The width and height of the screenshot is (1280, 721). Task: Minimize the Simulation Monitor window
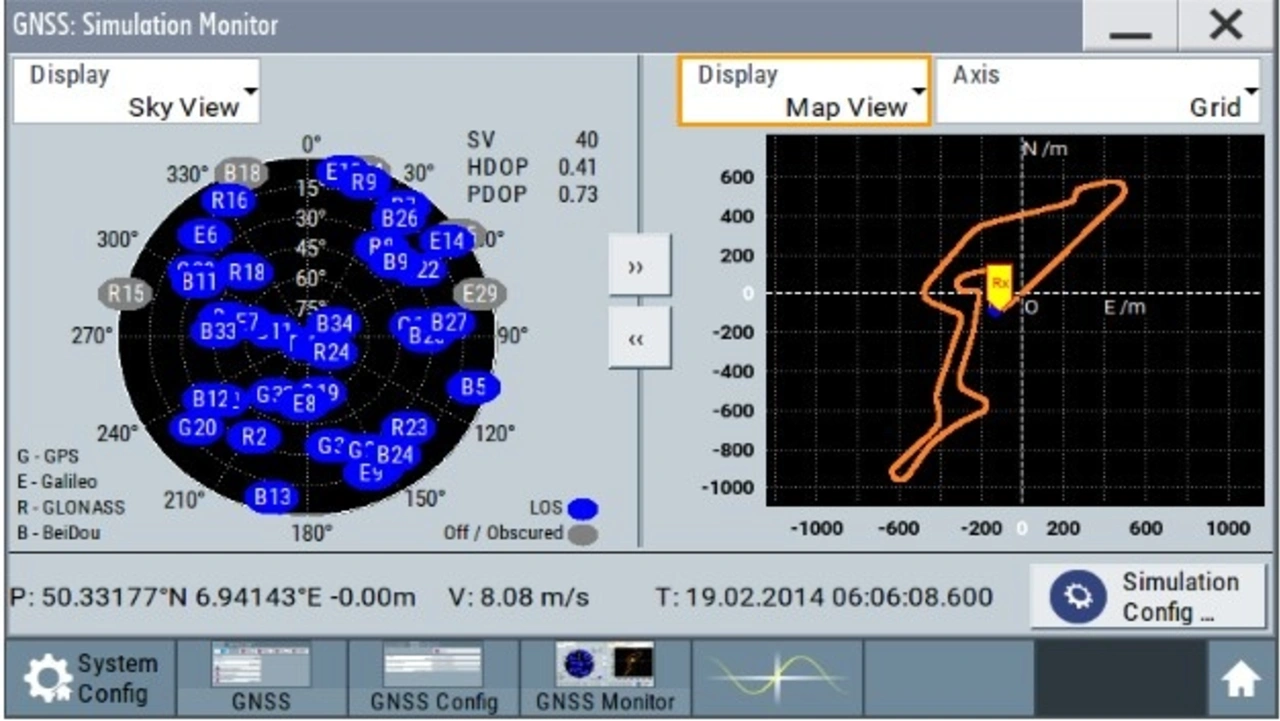1131,28
